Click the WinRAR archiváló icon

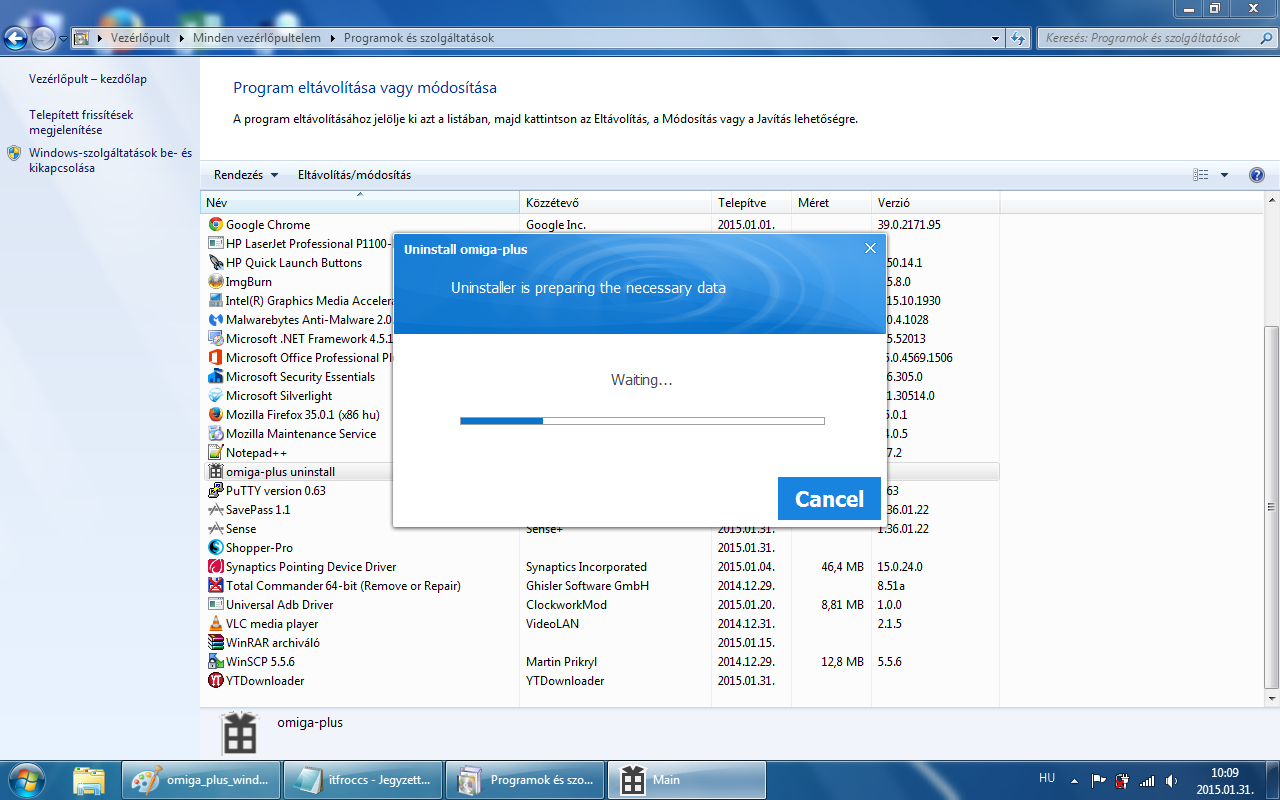point(215,643)
